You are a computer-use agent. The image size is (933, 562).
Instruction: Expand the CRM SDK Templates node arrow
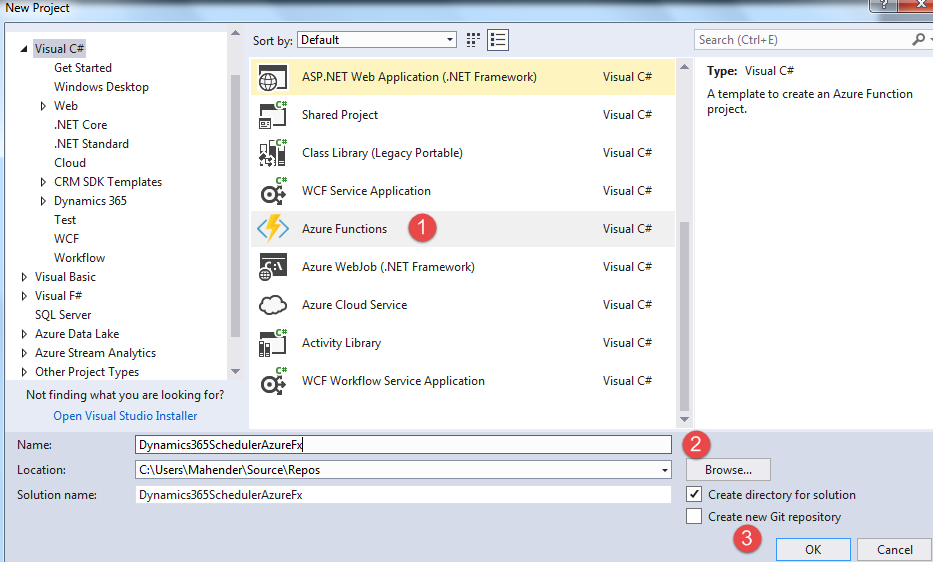(x=43, y=182)
